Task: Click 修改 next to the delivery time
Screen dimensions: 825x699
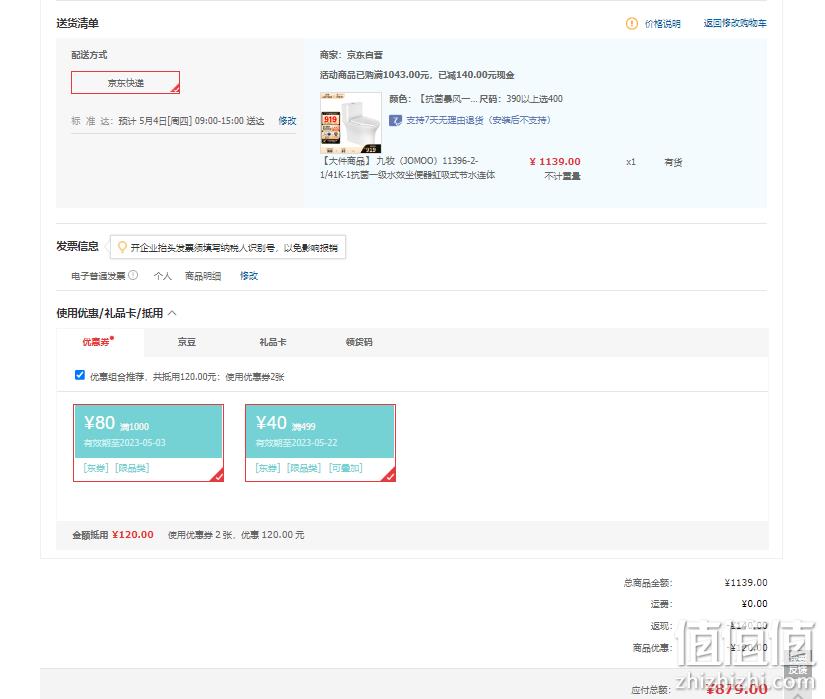Action: pyautogui.click(x=287, y=121)
